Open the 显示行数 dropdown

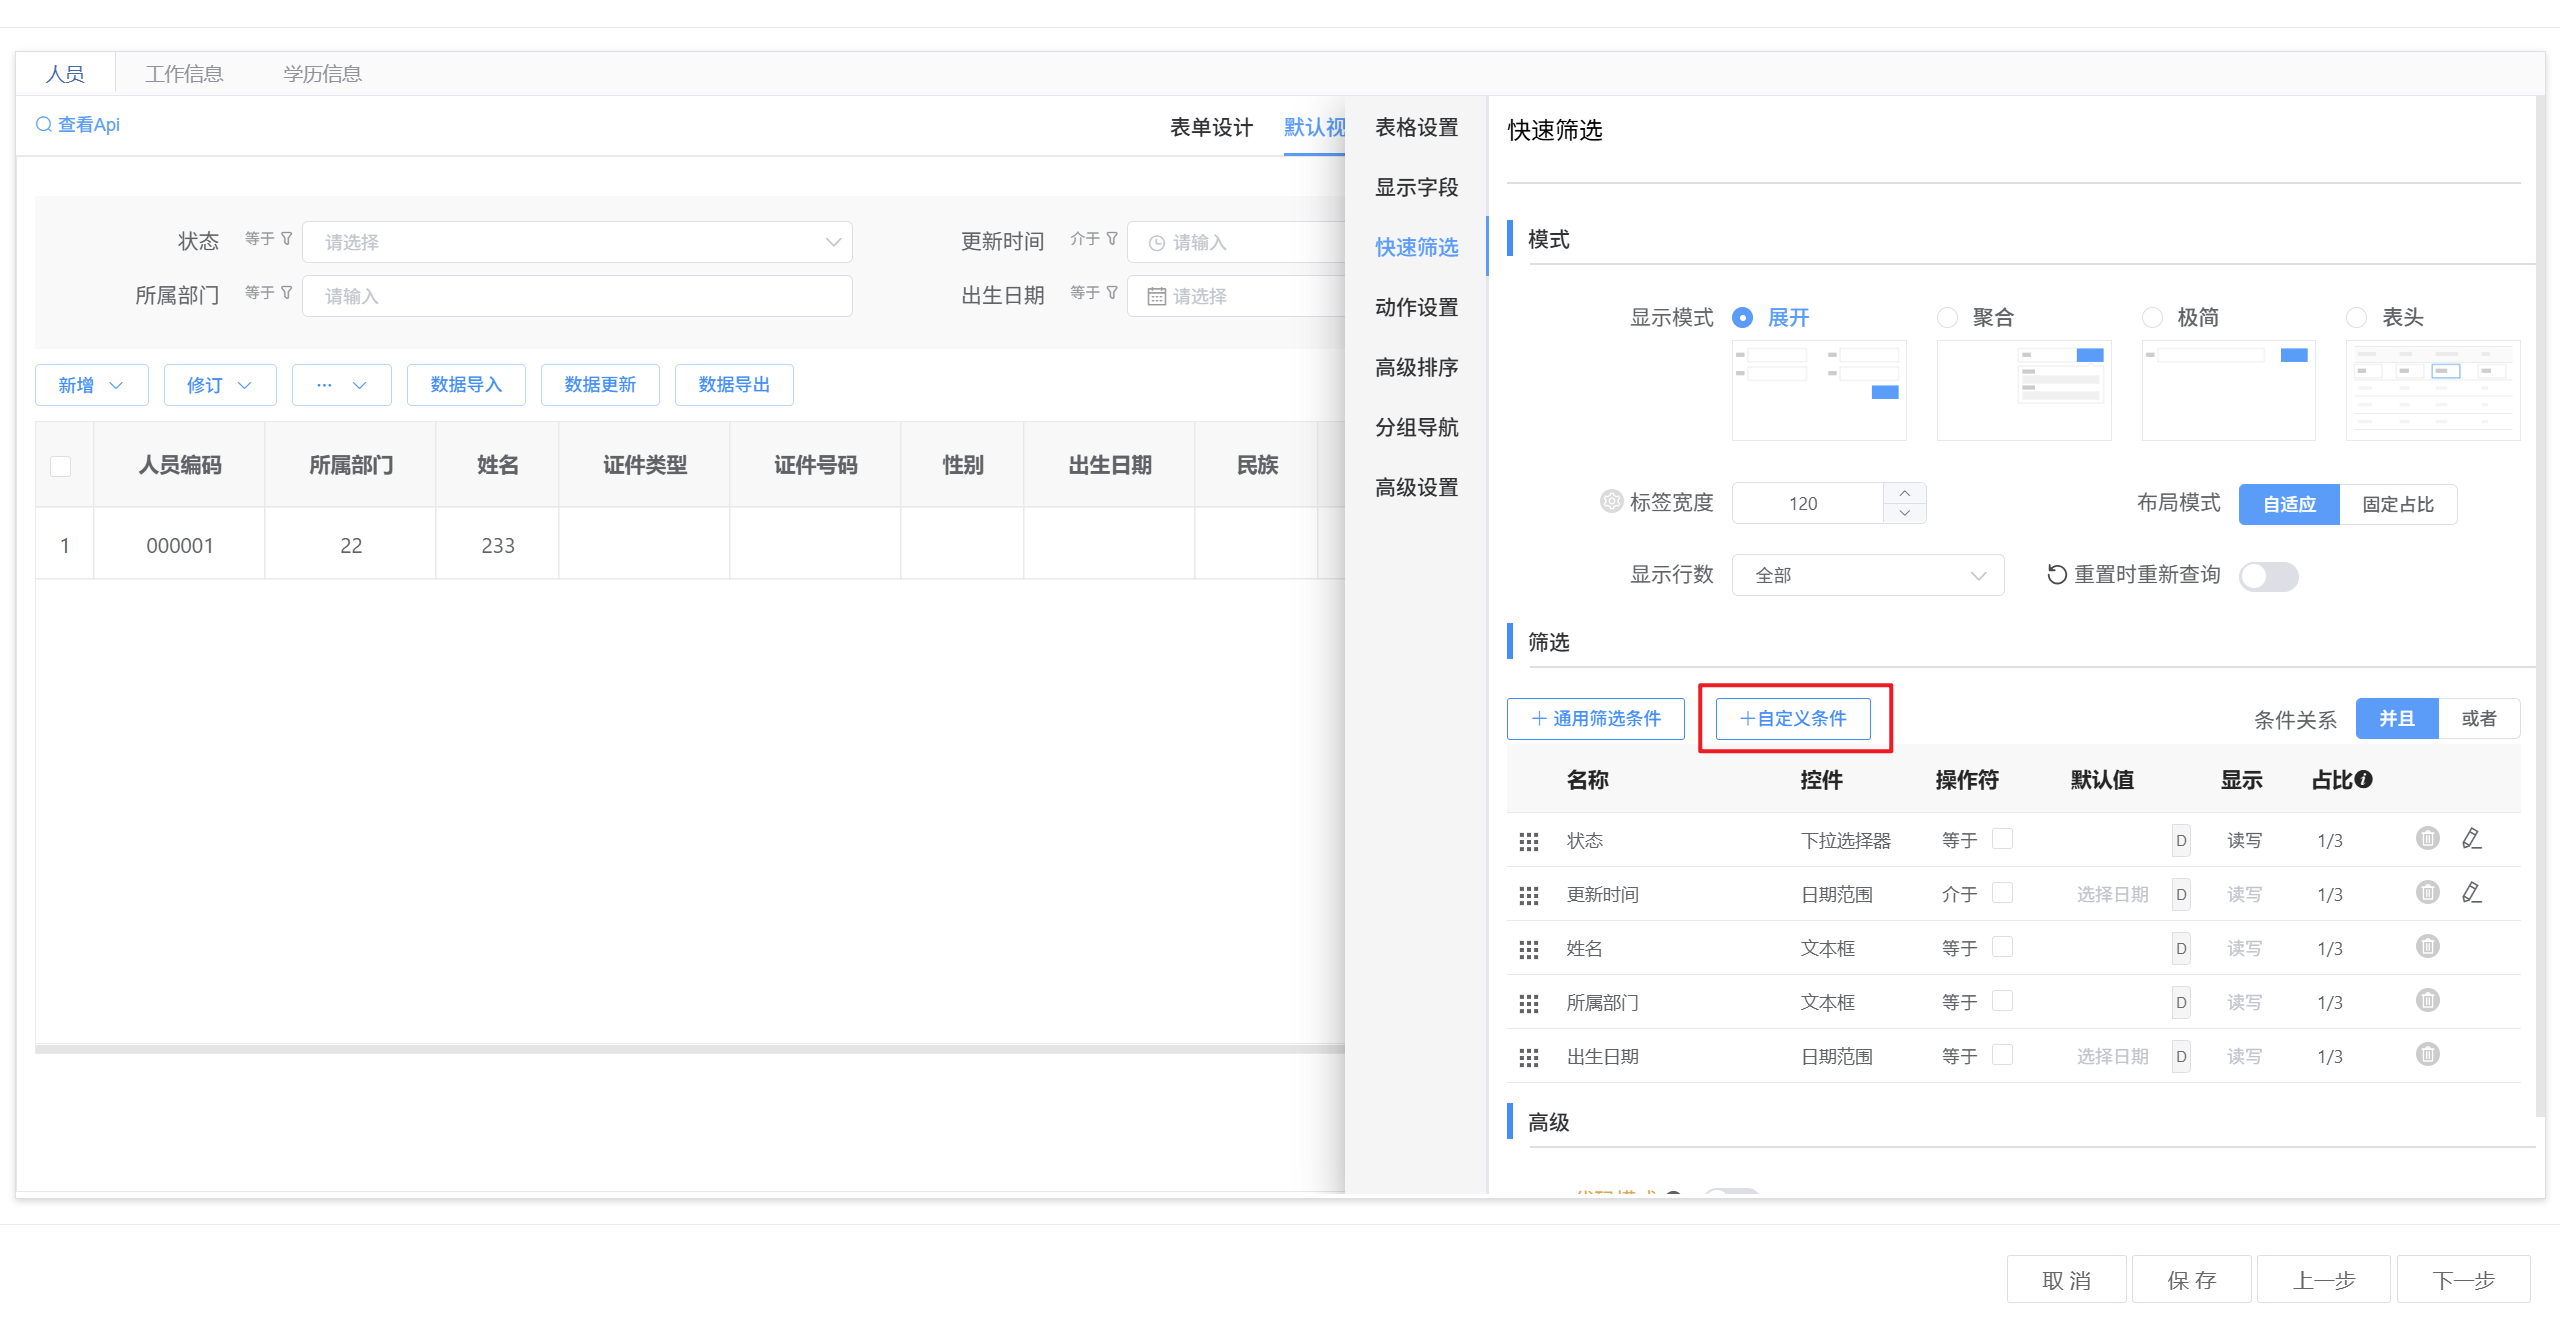(x=1867, y=575)
